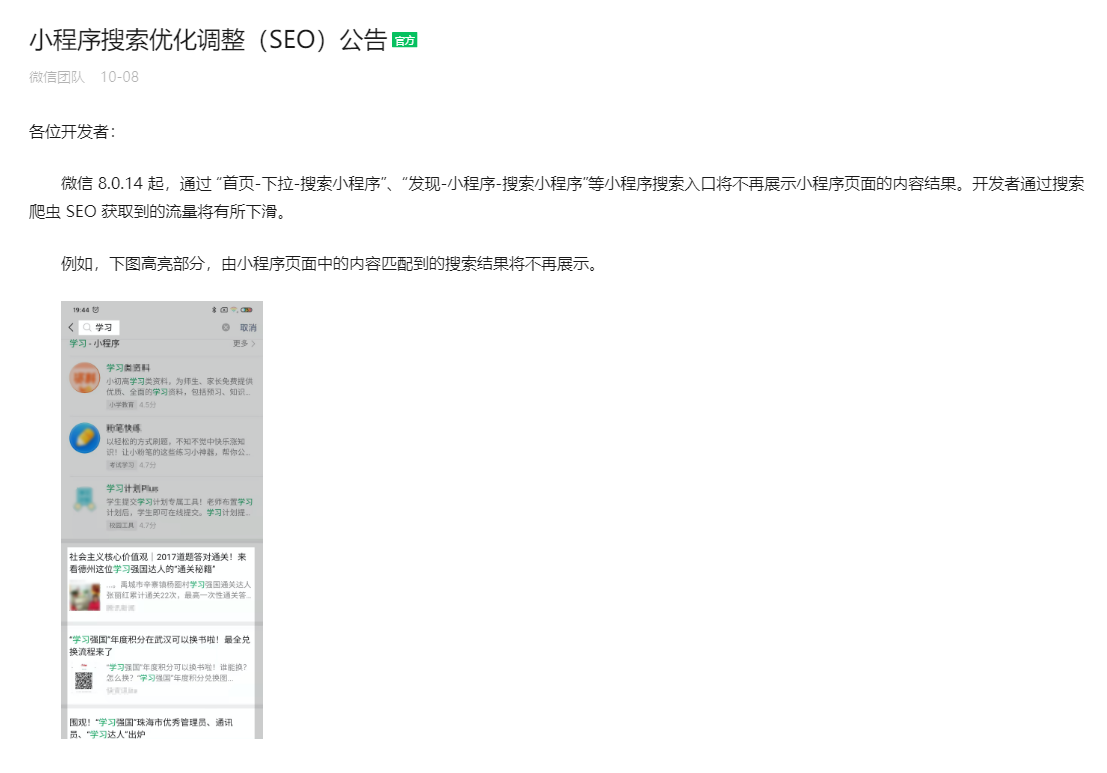Screen dimensions: 1107x773
Task: Click the battery icon in the phone status bar
Action: tap(246, 310)
